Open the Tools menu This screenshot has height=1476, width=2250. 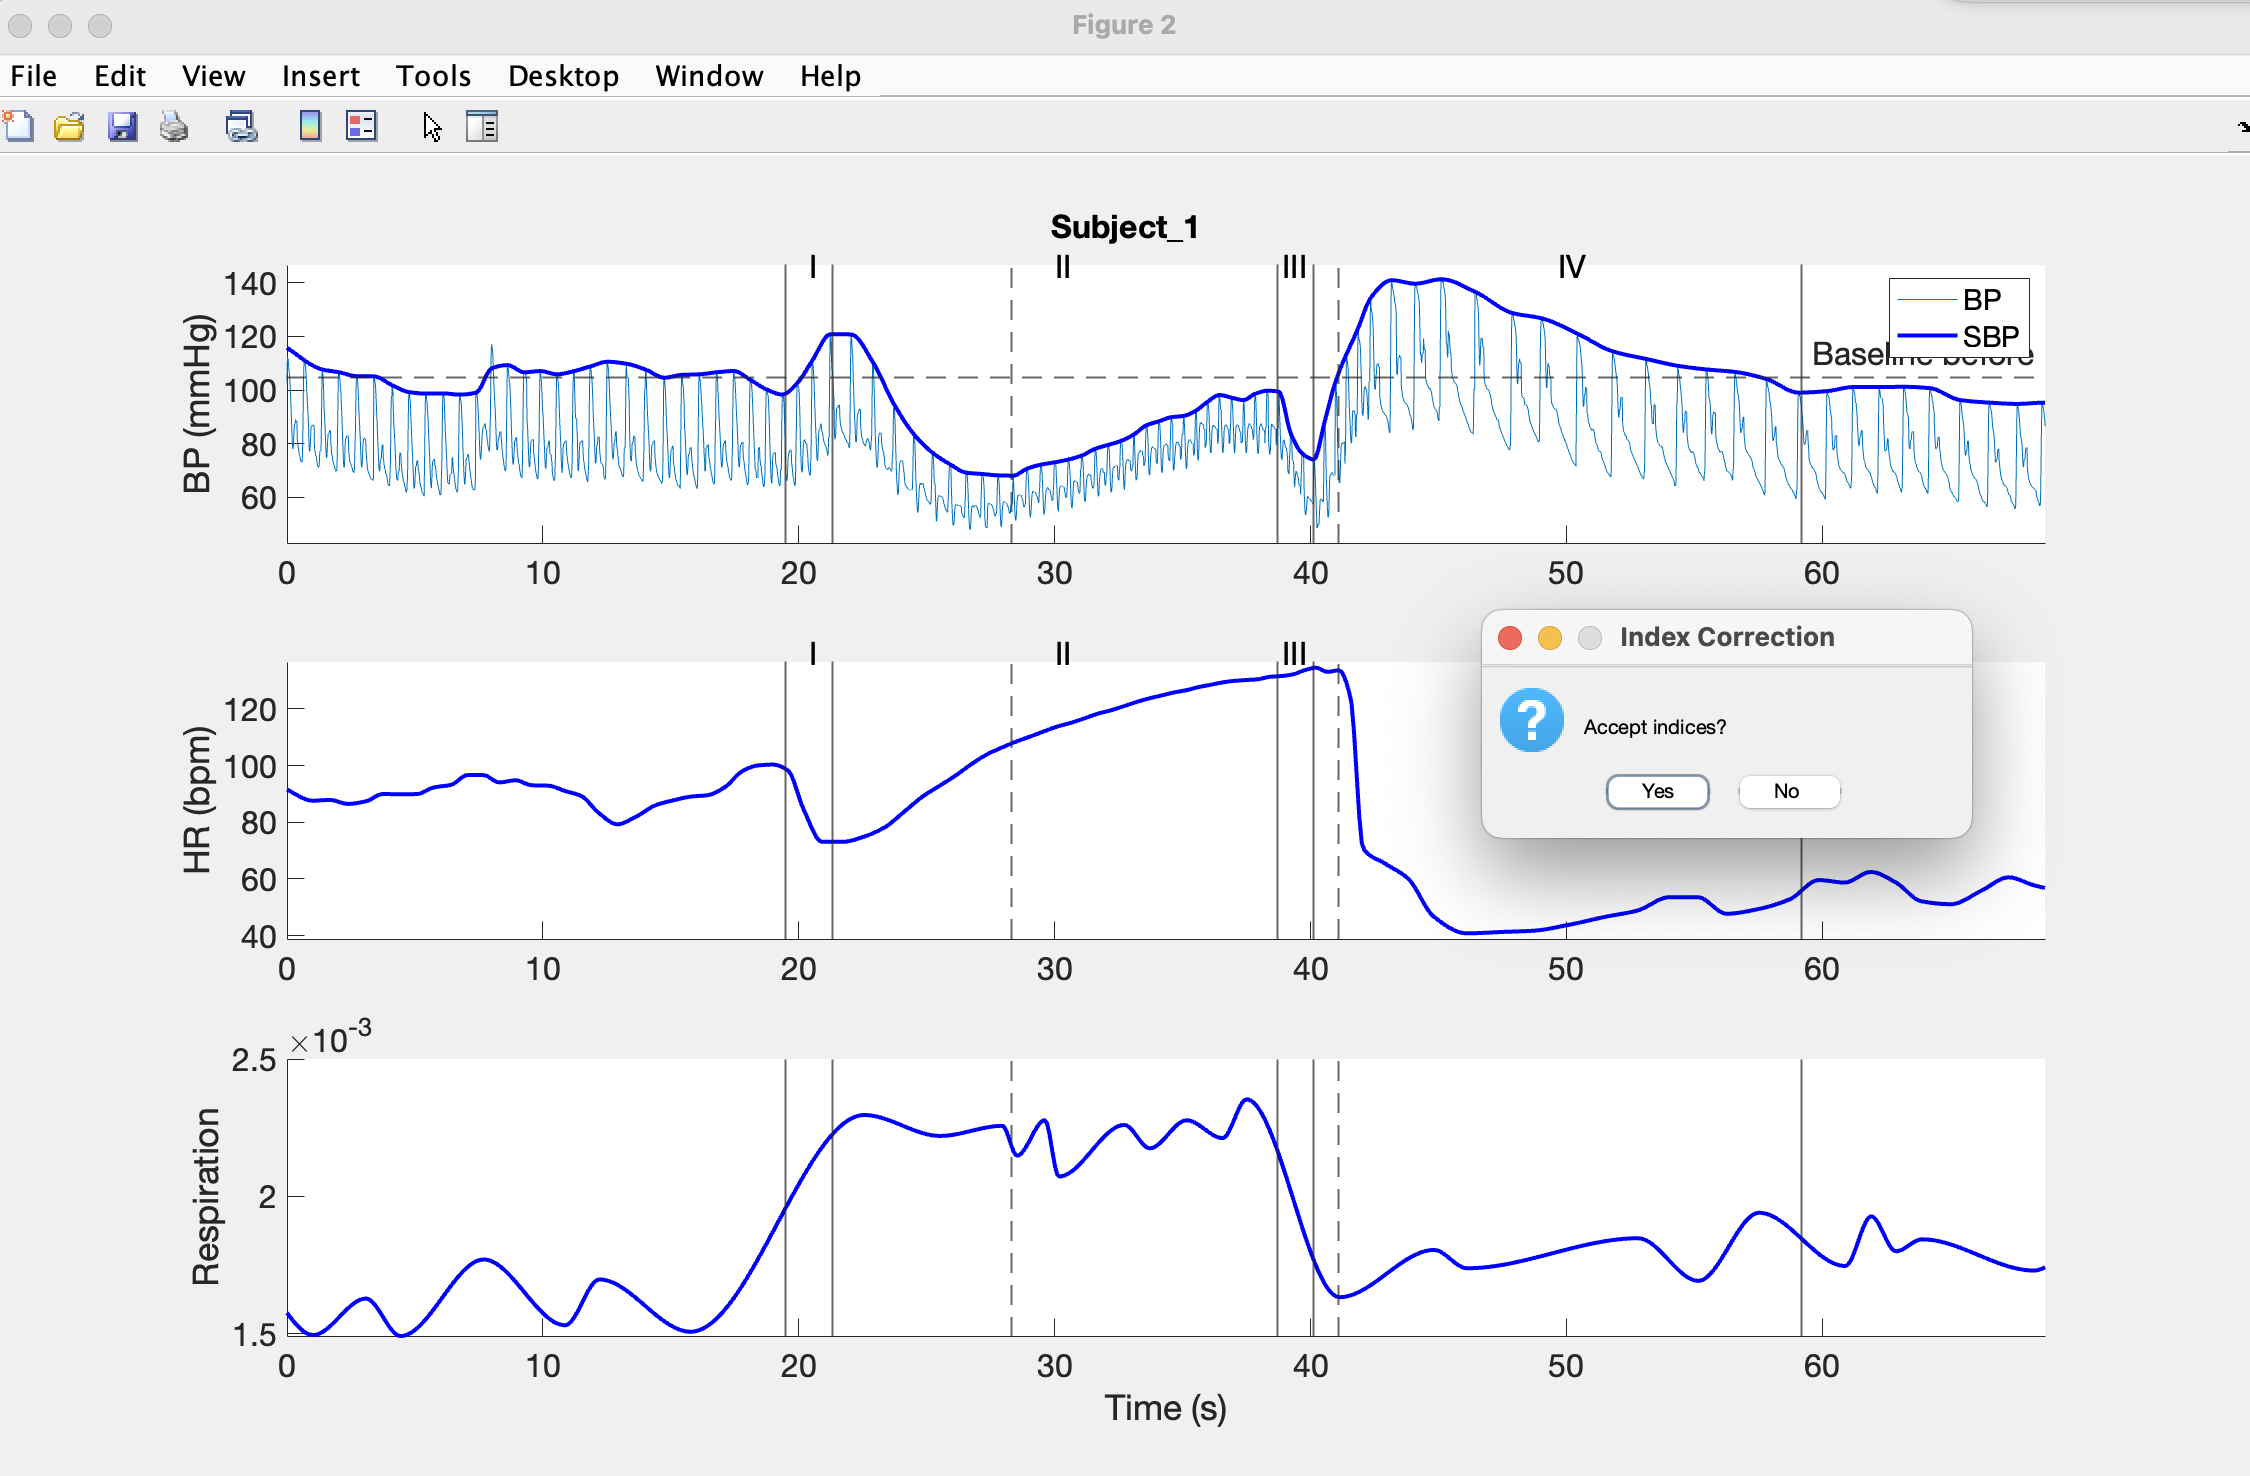coord(433,76)
